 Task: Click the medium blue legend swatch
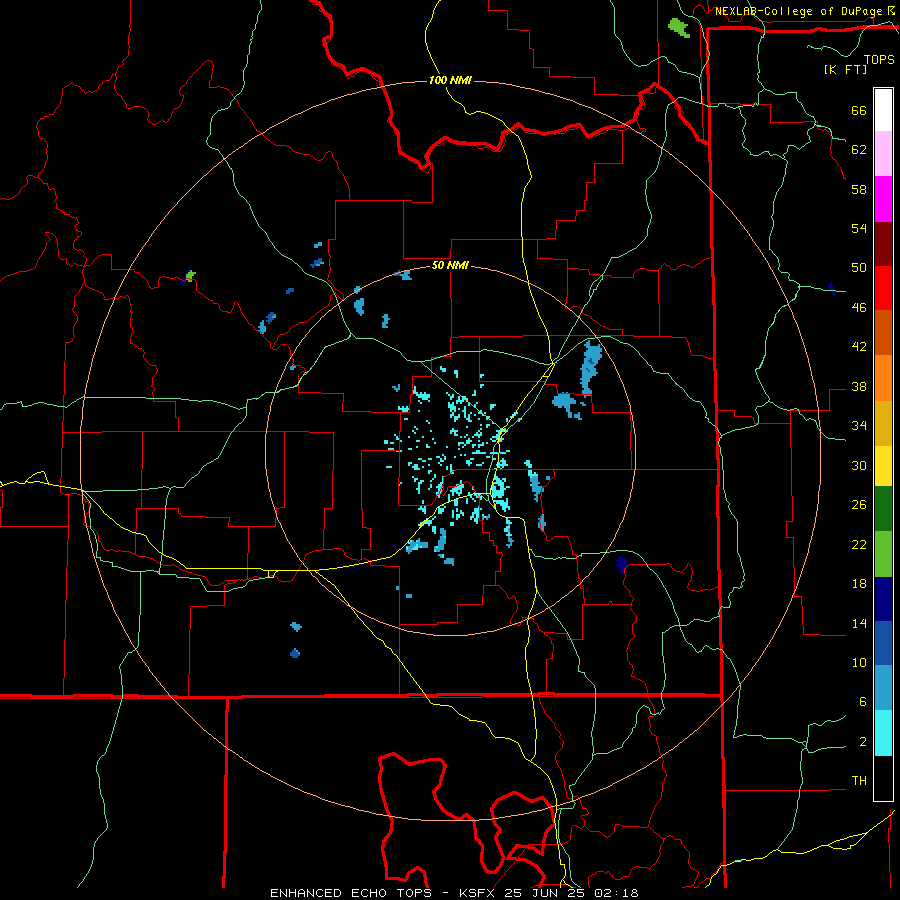[x=883, y=643]
